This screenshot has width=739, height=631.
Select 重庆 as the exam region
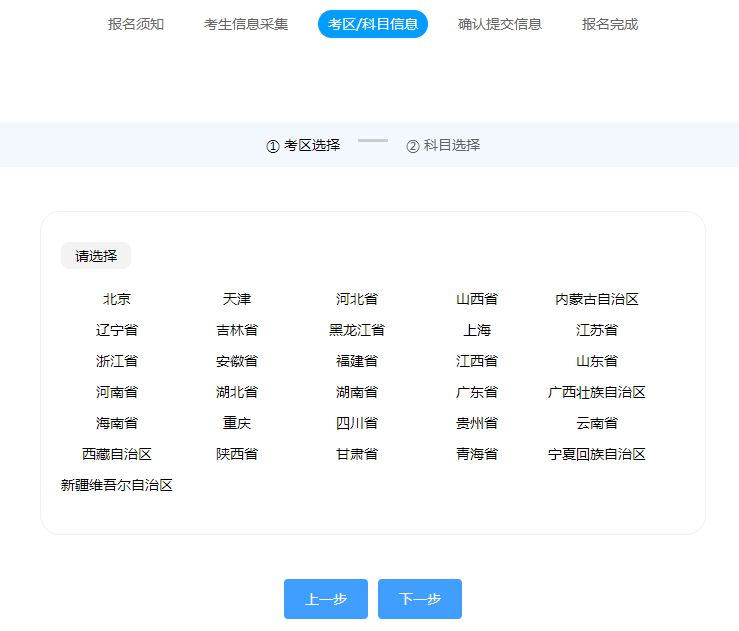(237, 423)
